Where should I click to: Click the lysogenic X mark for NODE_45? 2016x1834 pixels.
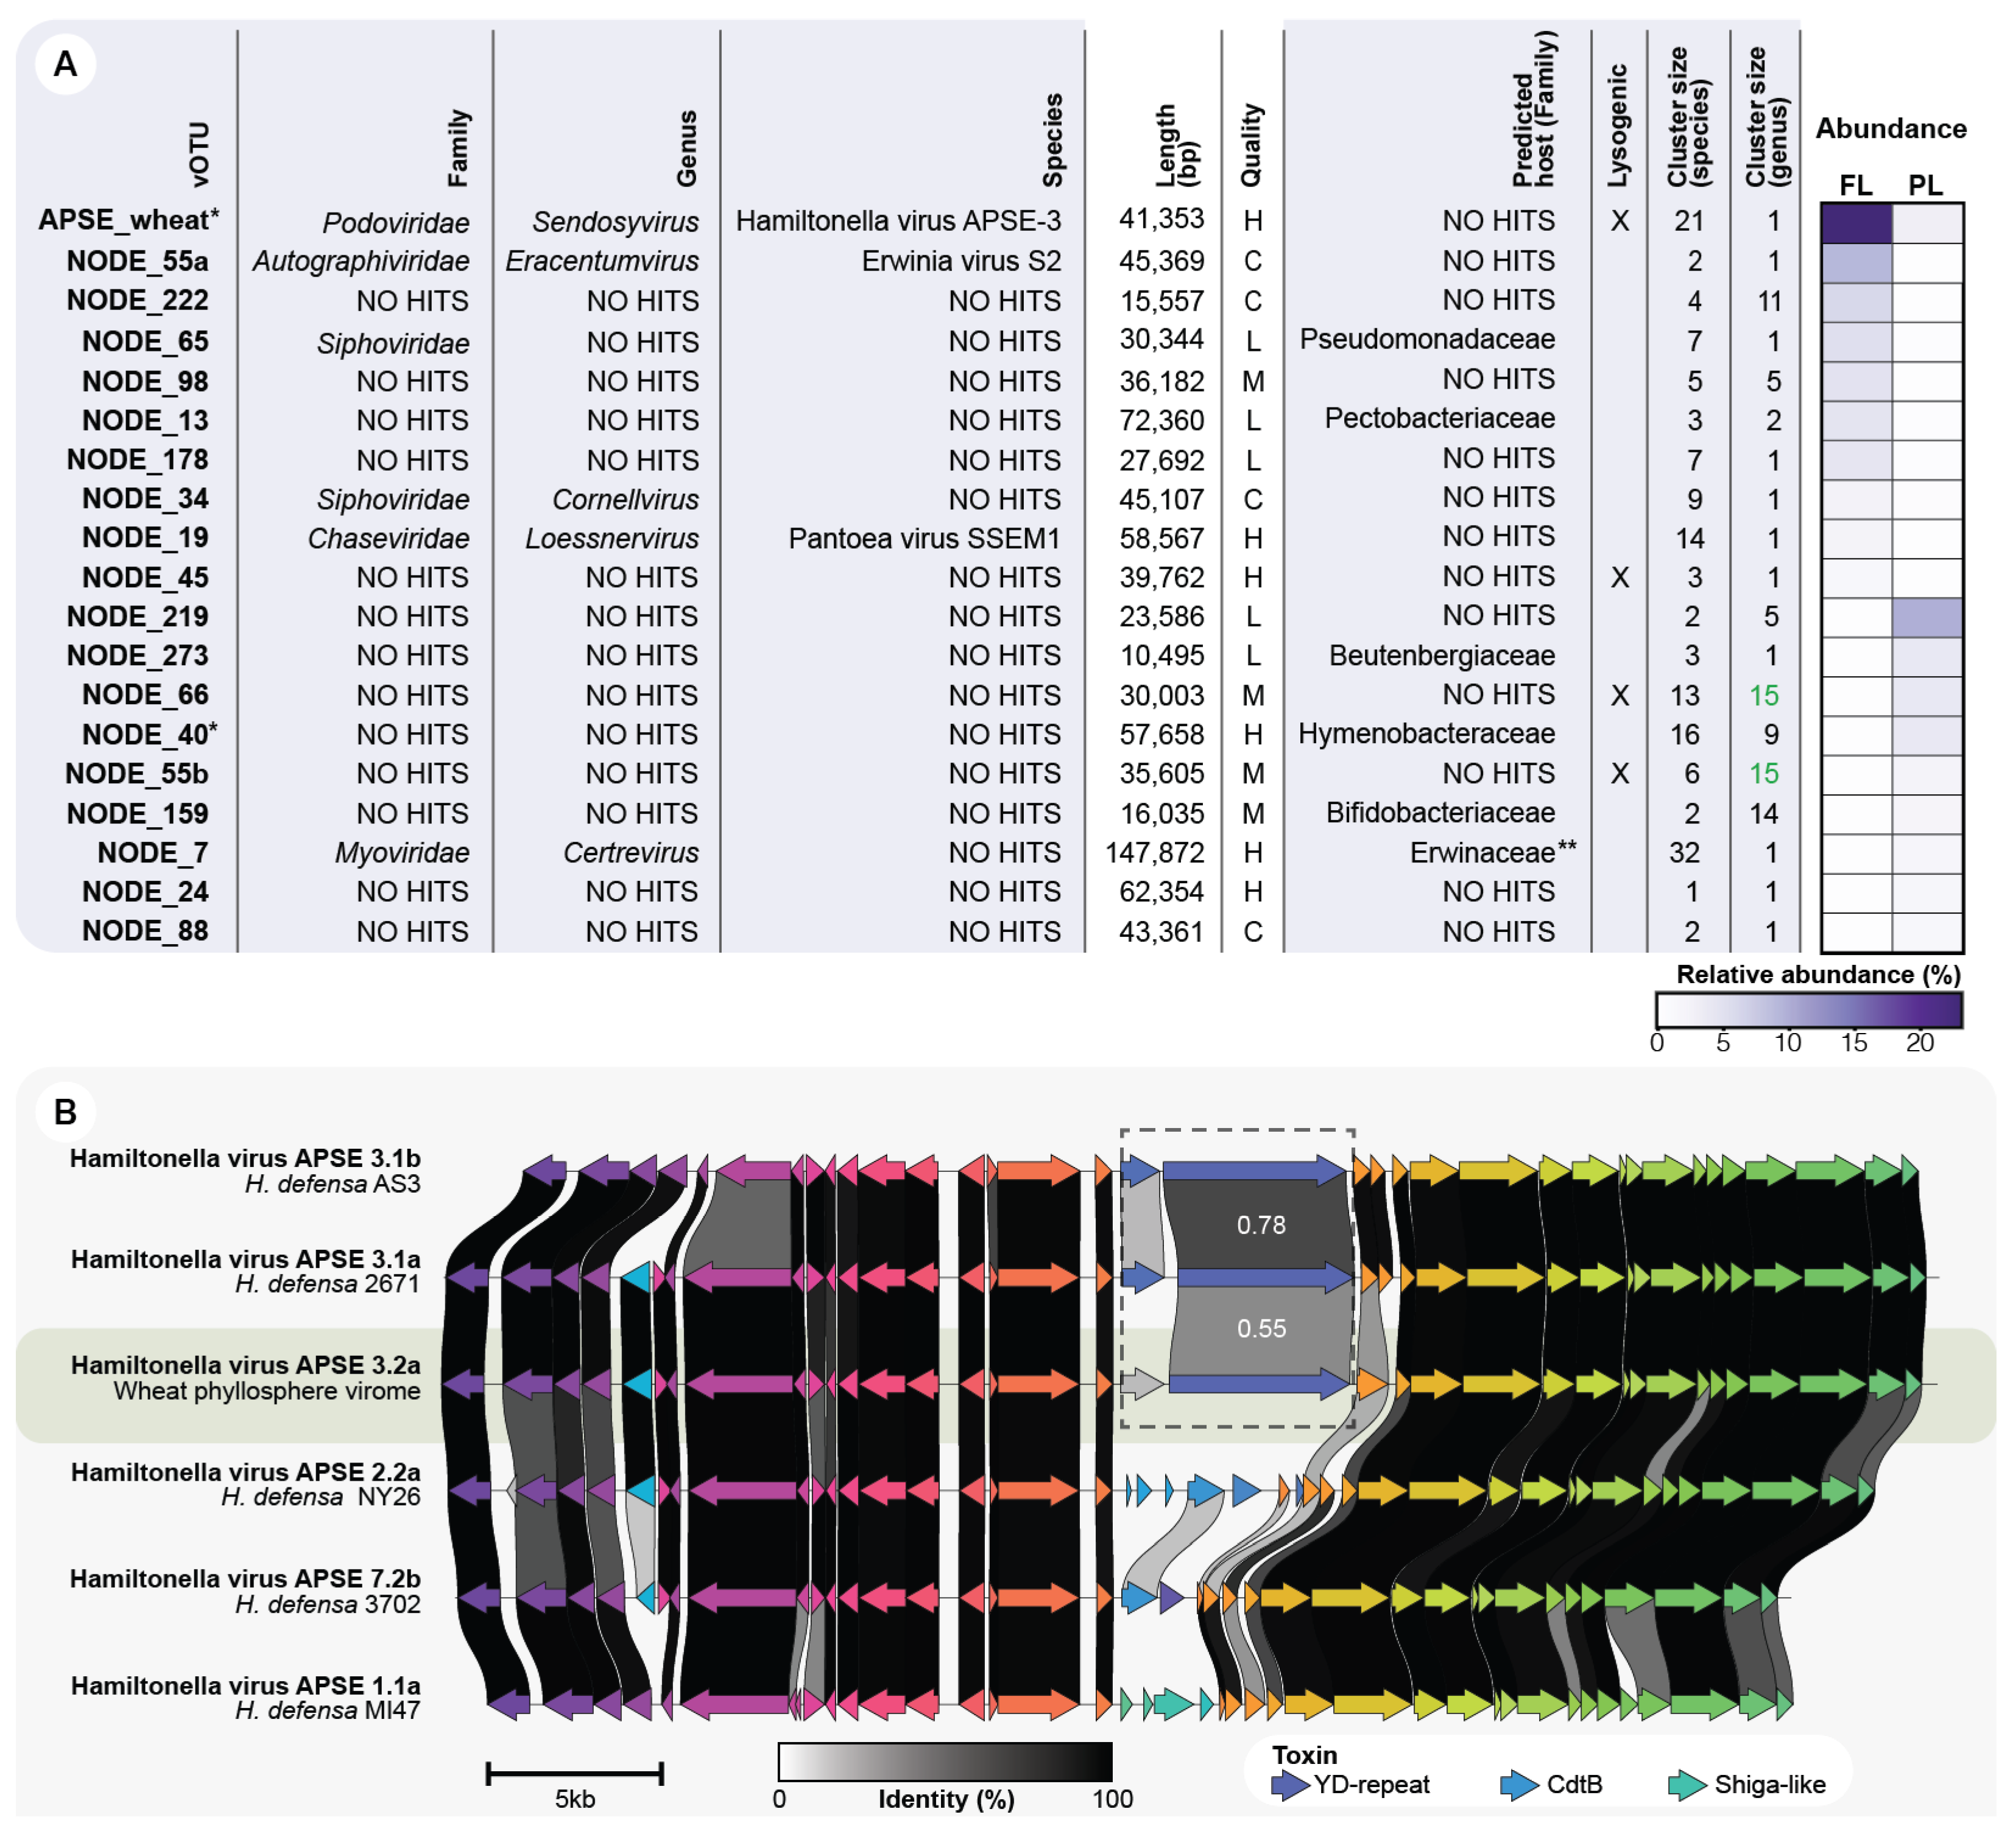[1619, 578]
